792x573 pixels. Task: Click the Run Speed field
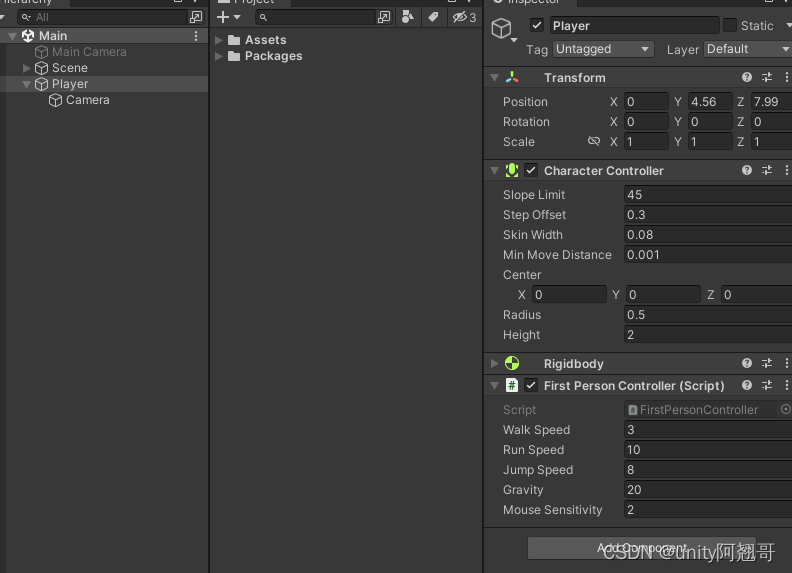[708, 450]
